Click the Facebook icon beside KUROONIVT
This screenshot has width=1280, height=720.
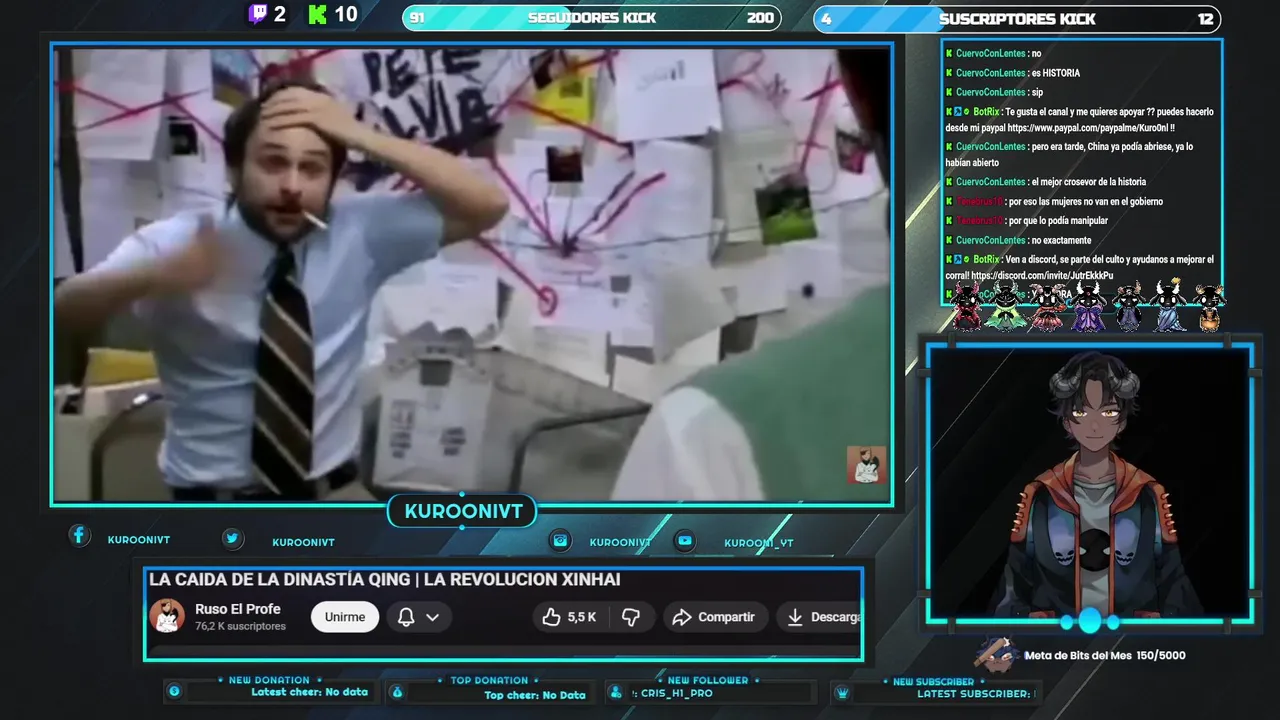[x=79, y=536]
